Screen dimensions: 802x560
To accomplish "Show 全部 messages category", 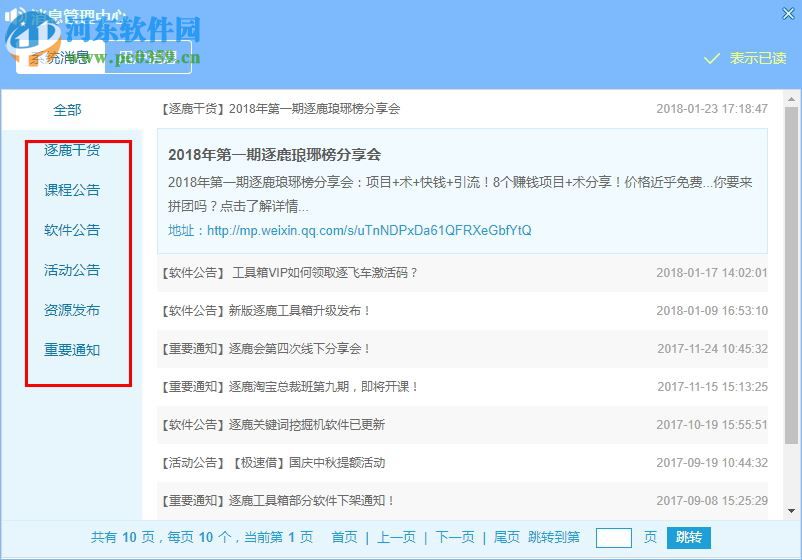I will pos(68,110).
